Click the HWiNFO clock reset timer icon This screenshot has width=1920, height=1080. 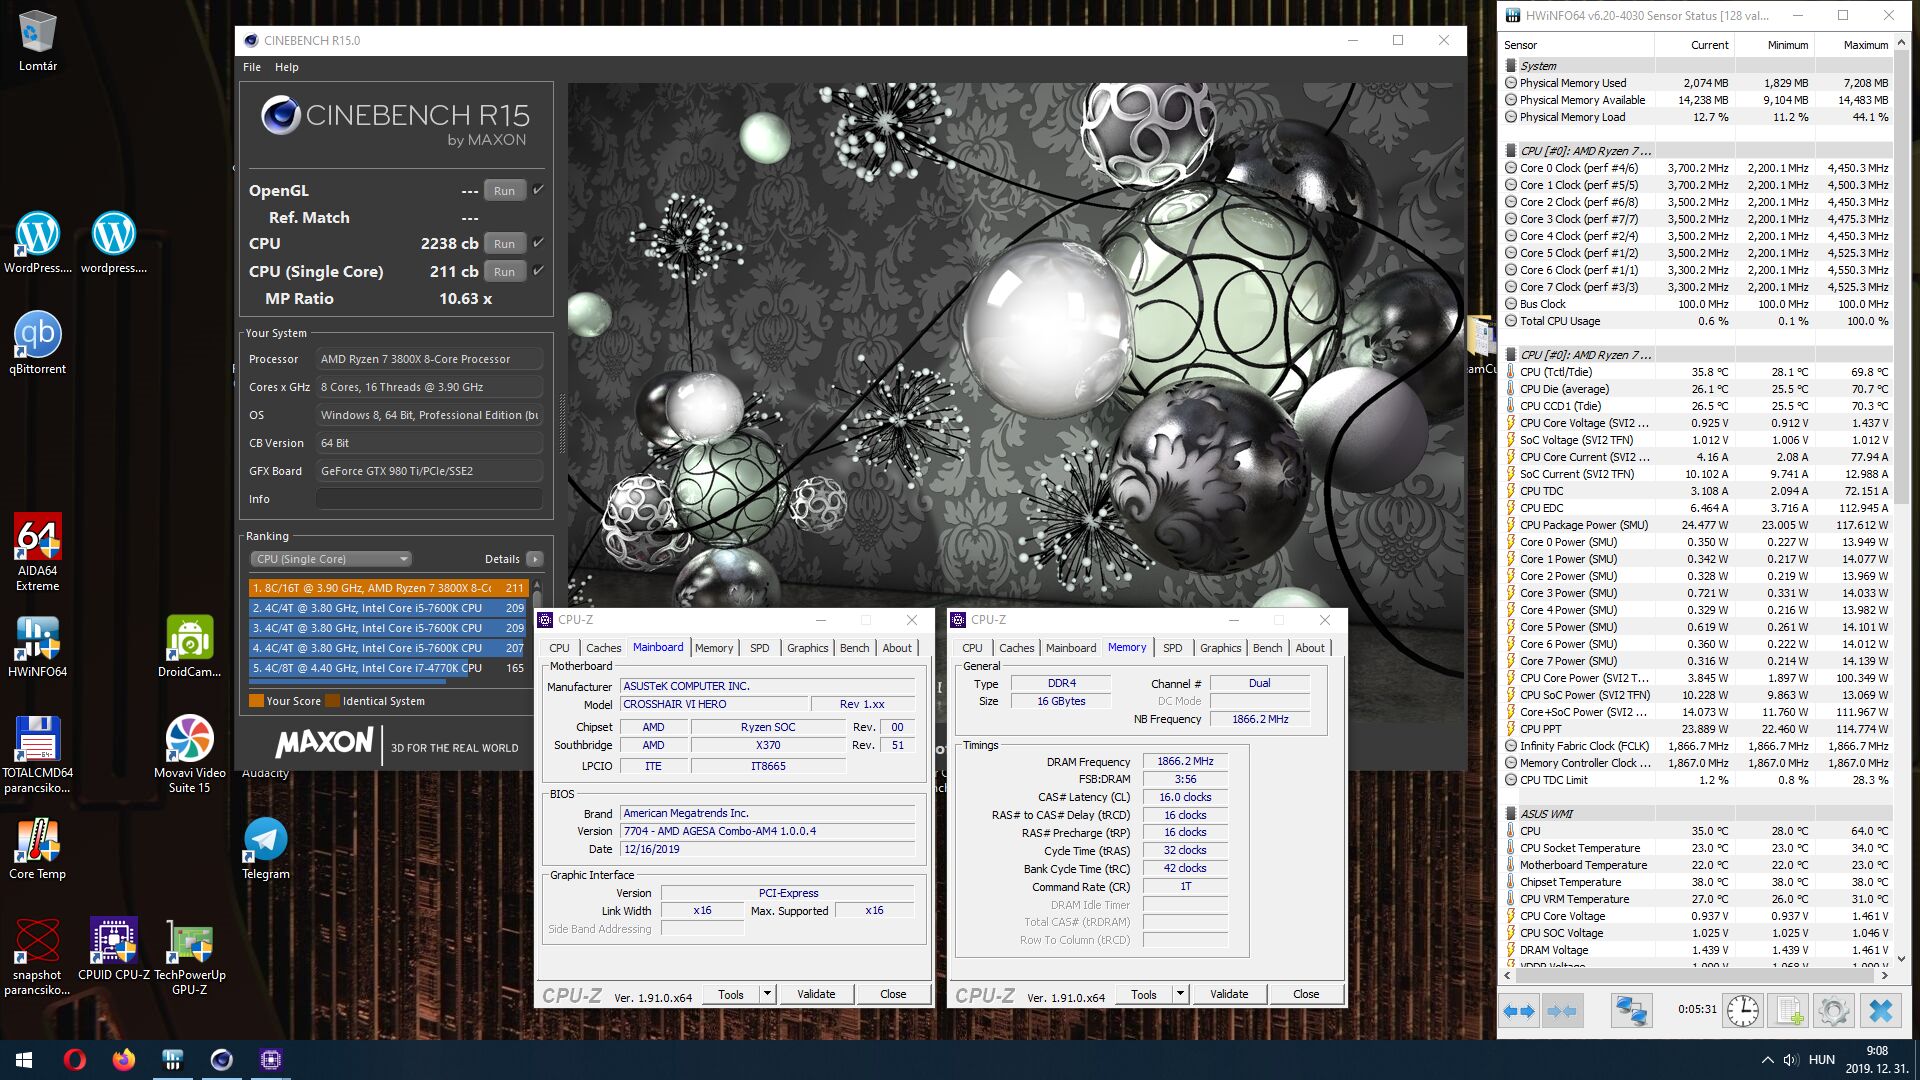1742,1010
